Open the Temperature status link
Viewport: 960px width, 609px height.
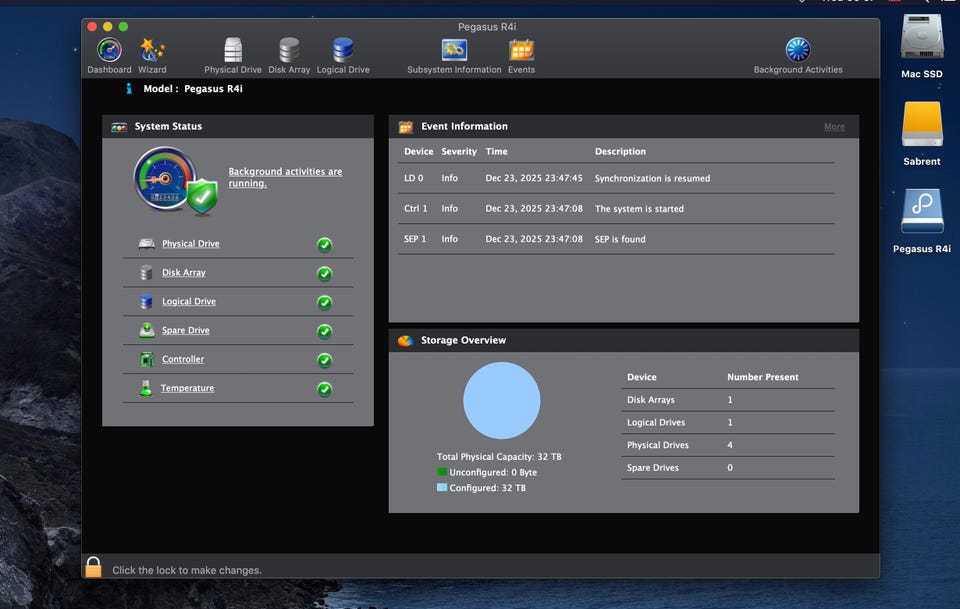(187, 388)
